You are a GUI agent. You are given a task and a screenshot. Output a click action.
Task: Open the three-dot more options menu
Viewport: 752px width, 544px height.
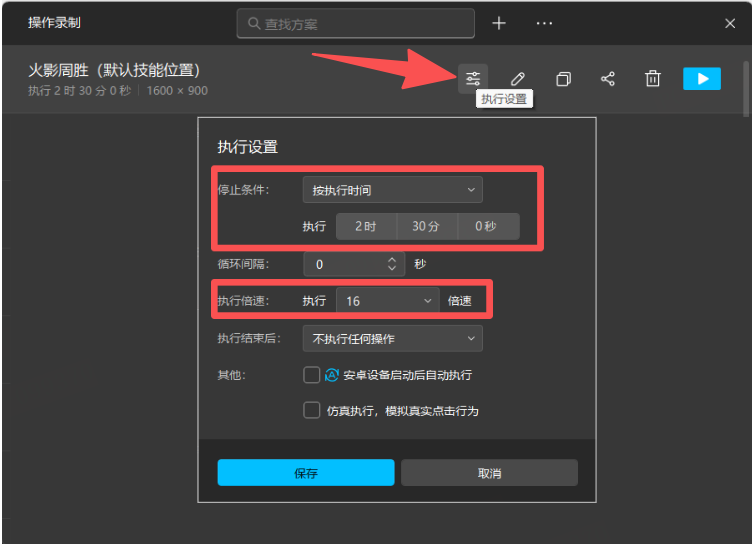tap(544, 23)
